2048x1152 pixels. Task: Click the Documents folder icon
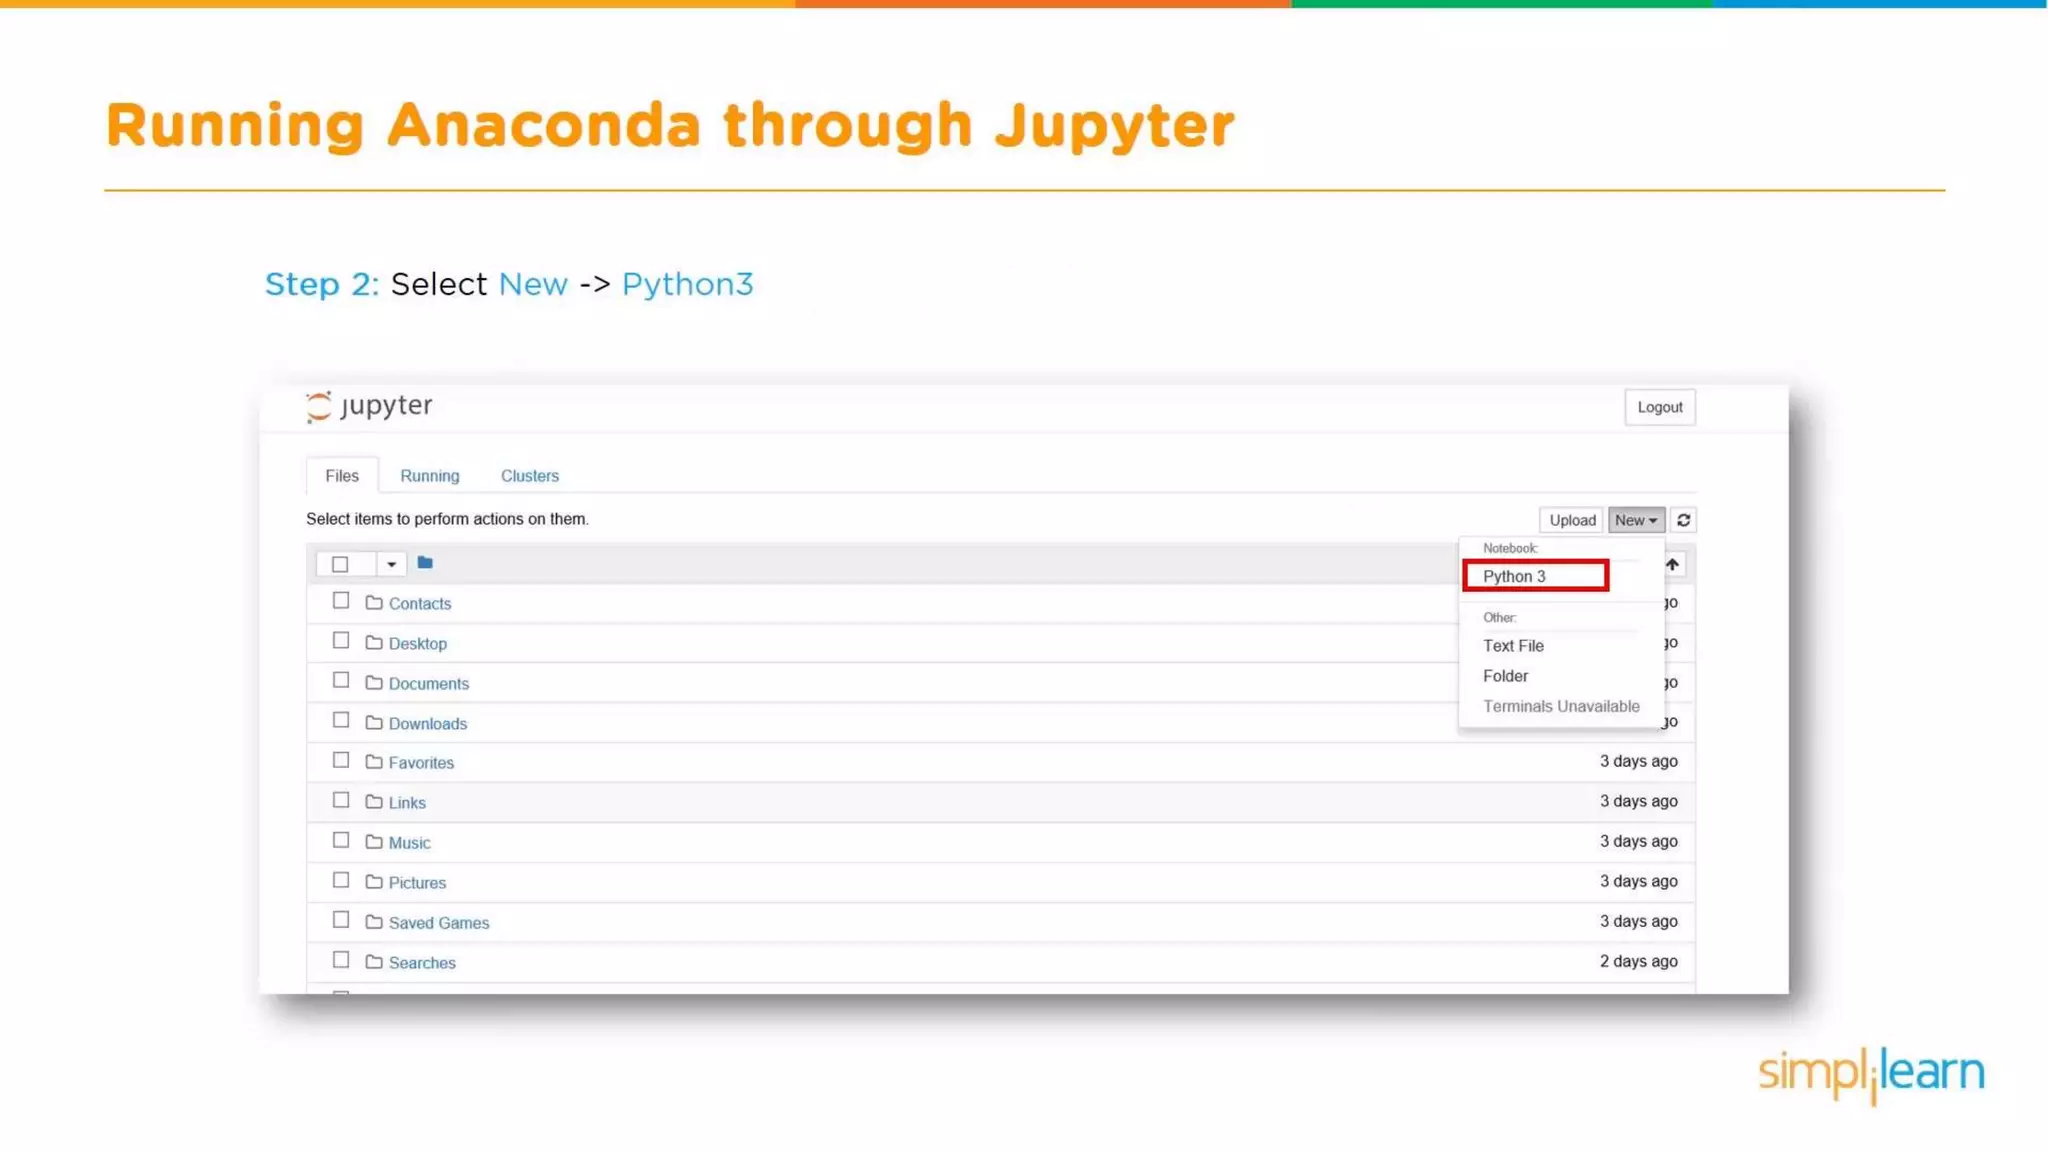(x=374, y=682)
